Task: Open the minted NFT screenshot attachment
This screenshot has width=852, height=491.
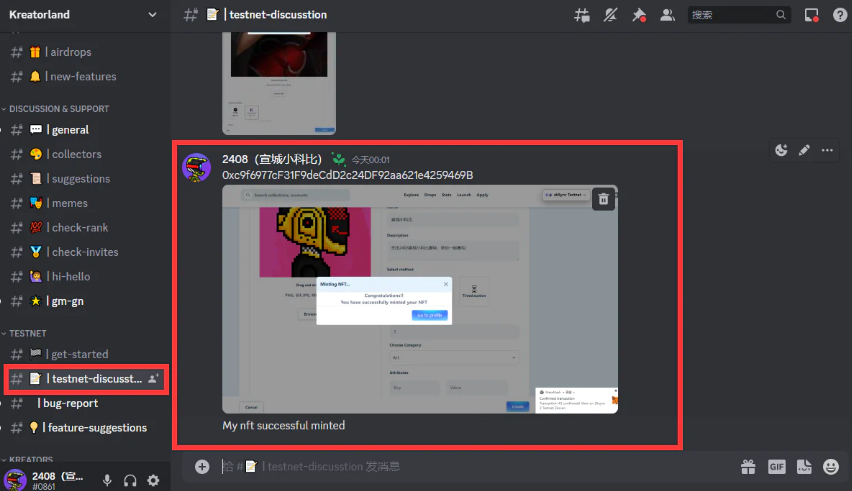Action: tap(419, 299)
